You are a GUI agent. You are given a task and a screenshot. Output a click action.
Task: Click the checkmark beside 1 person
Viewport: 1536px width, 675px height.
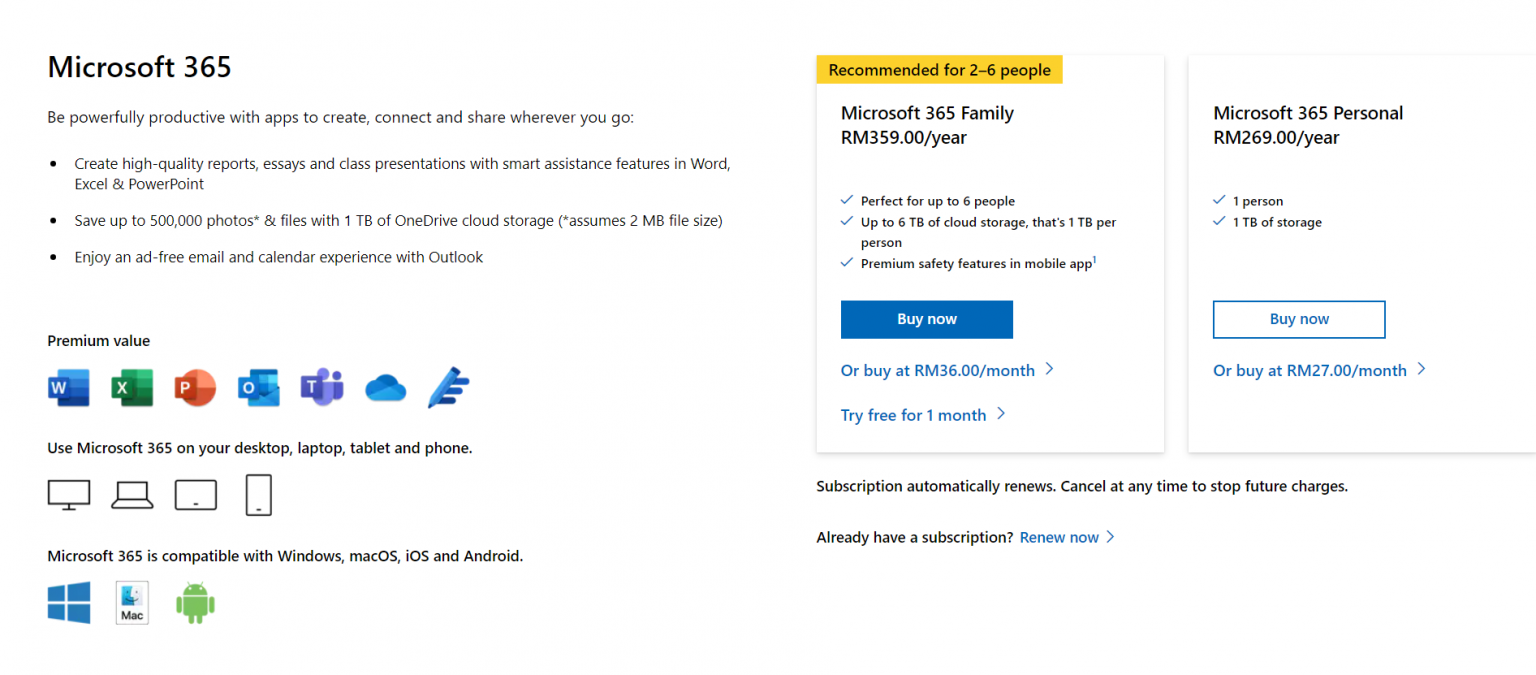(1219, 200)
